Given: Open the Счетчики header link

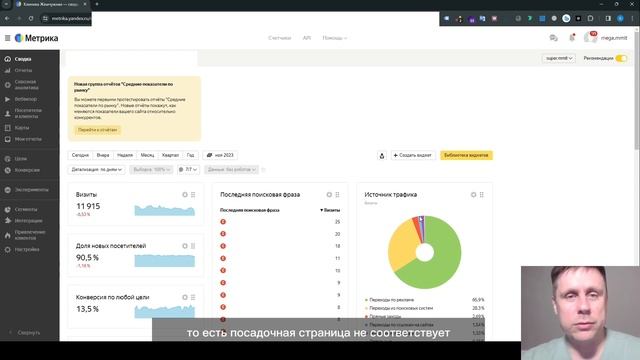Looking at the screenshot, I should click(x=280, y=38).
